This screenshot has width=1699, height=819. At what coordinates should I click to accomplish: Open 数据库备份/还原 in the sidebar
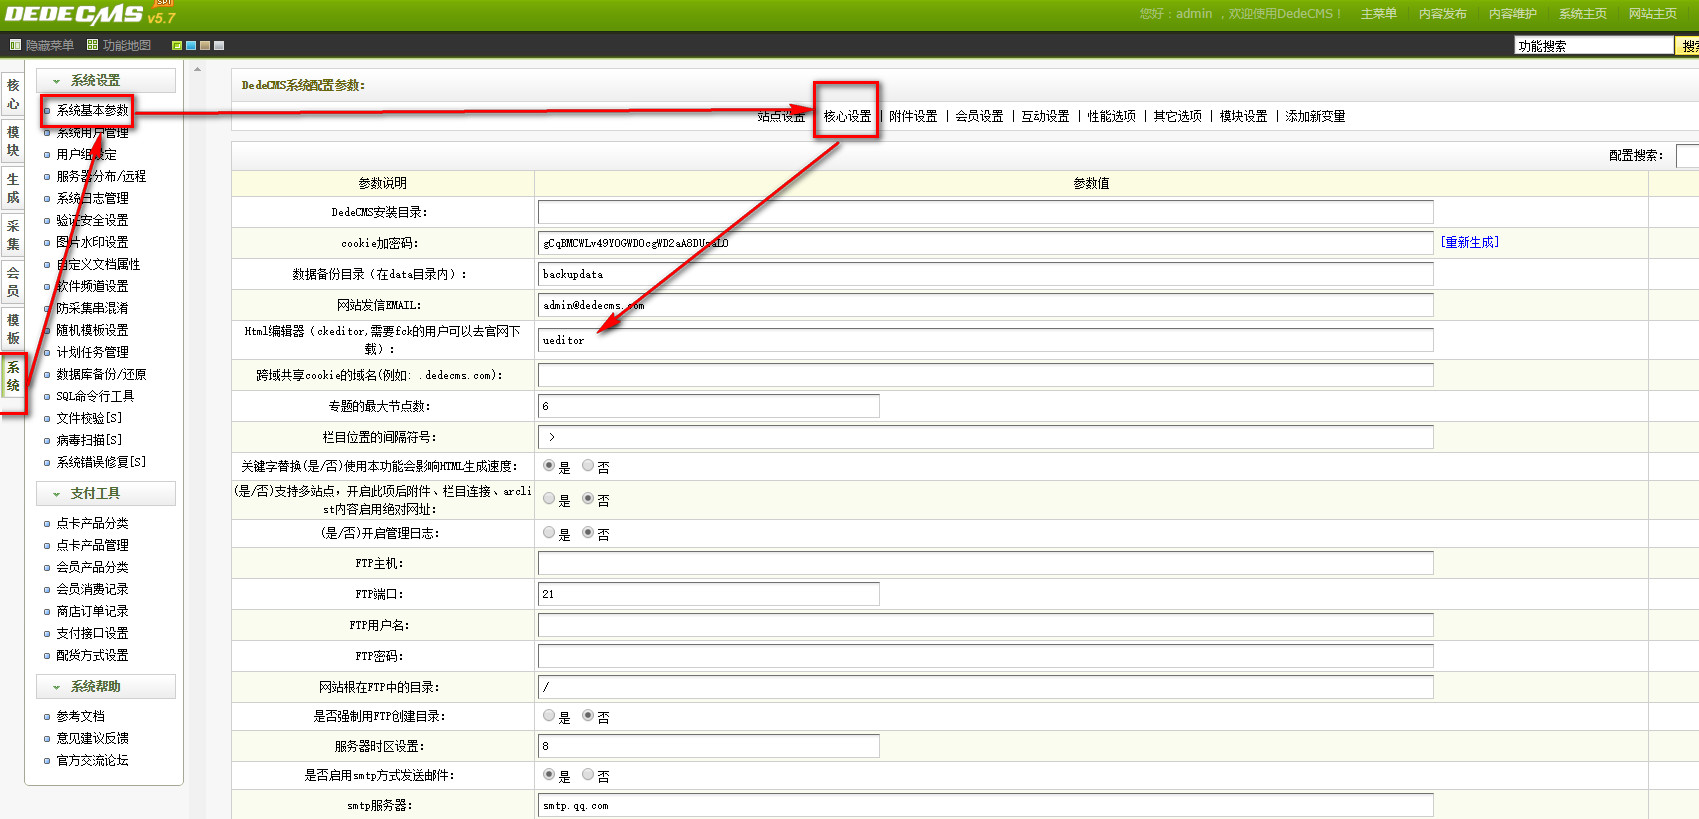tap(101, 374)
